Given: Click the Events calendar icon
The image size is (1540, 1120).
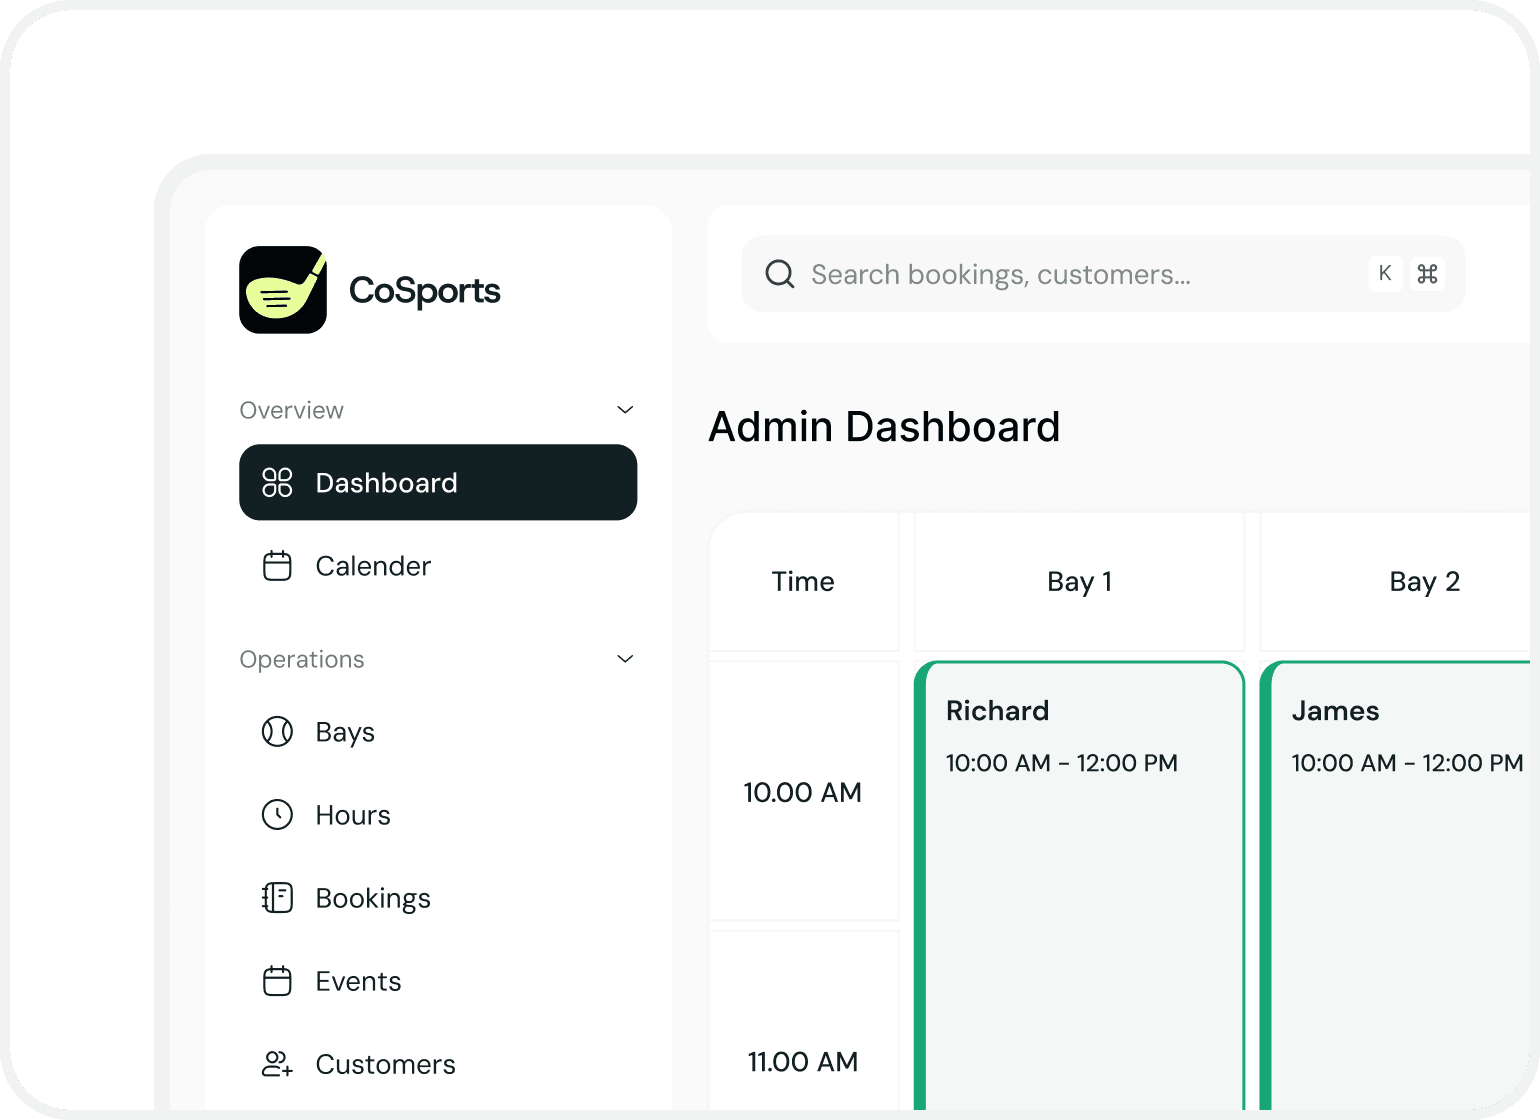Looking at the screenshot, I should point(277,980).
